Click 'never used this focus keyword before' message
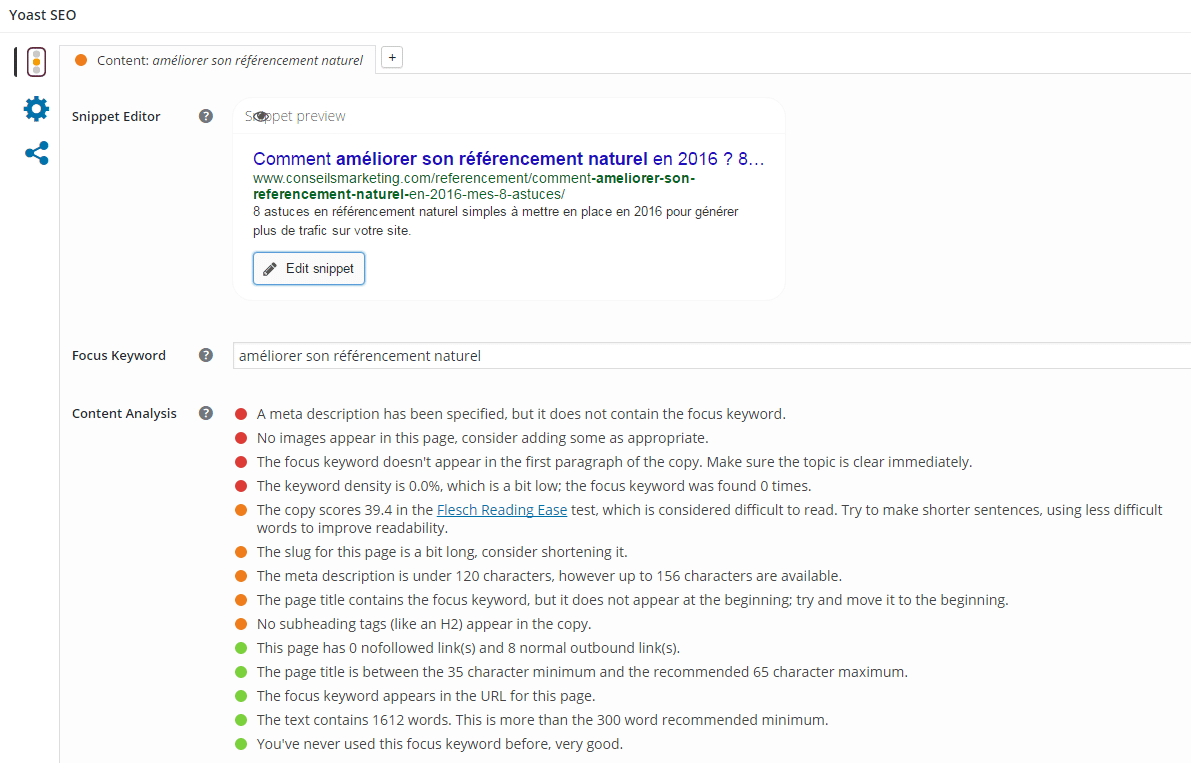 [x=440, y=744]
